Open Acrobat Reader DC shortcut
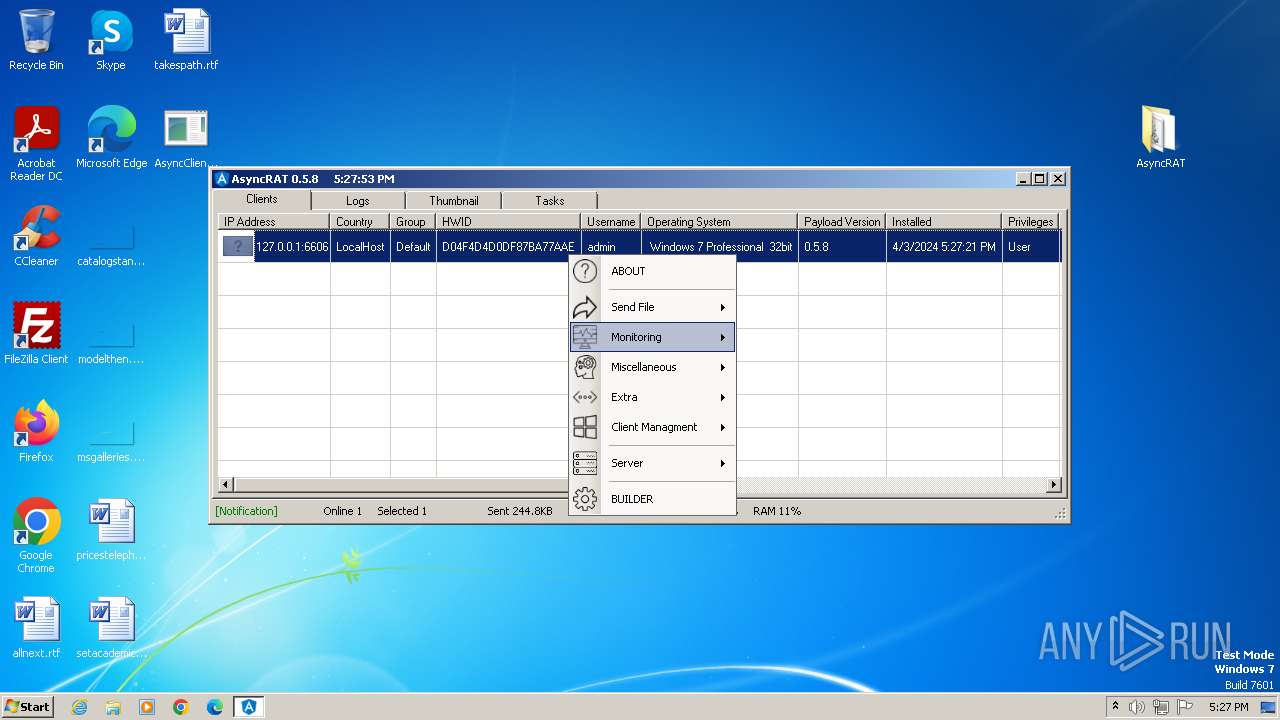The height and width of the screenshot is (720, 1280). tap(36, 144)
